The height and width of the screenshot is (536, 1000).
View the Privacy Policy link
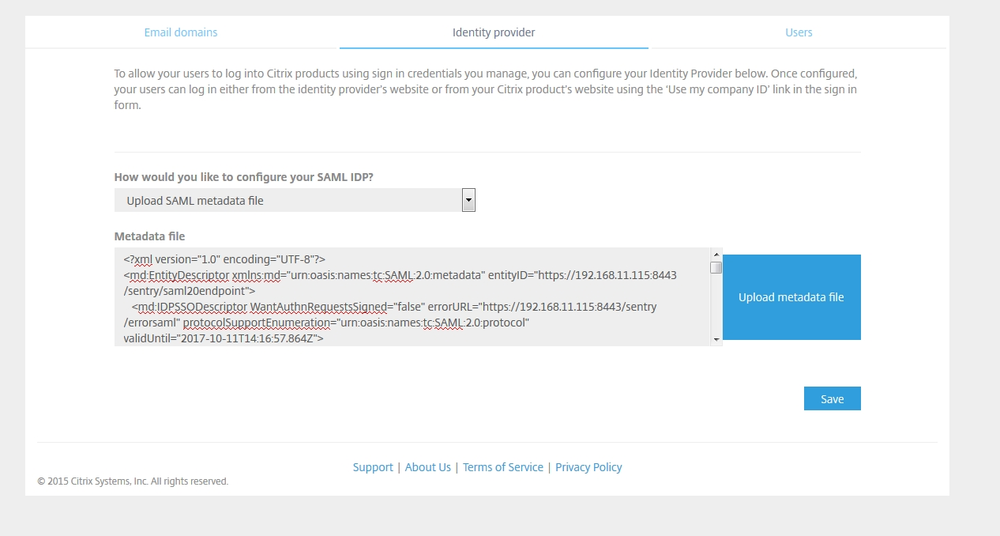pyautogui.click(x=588, y=467)
